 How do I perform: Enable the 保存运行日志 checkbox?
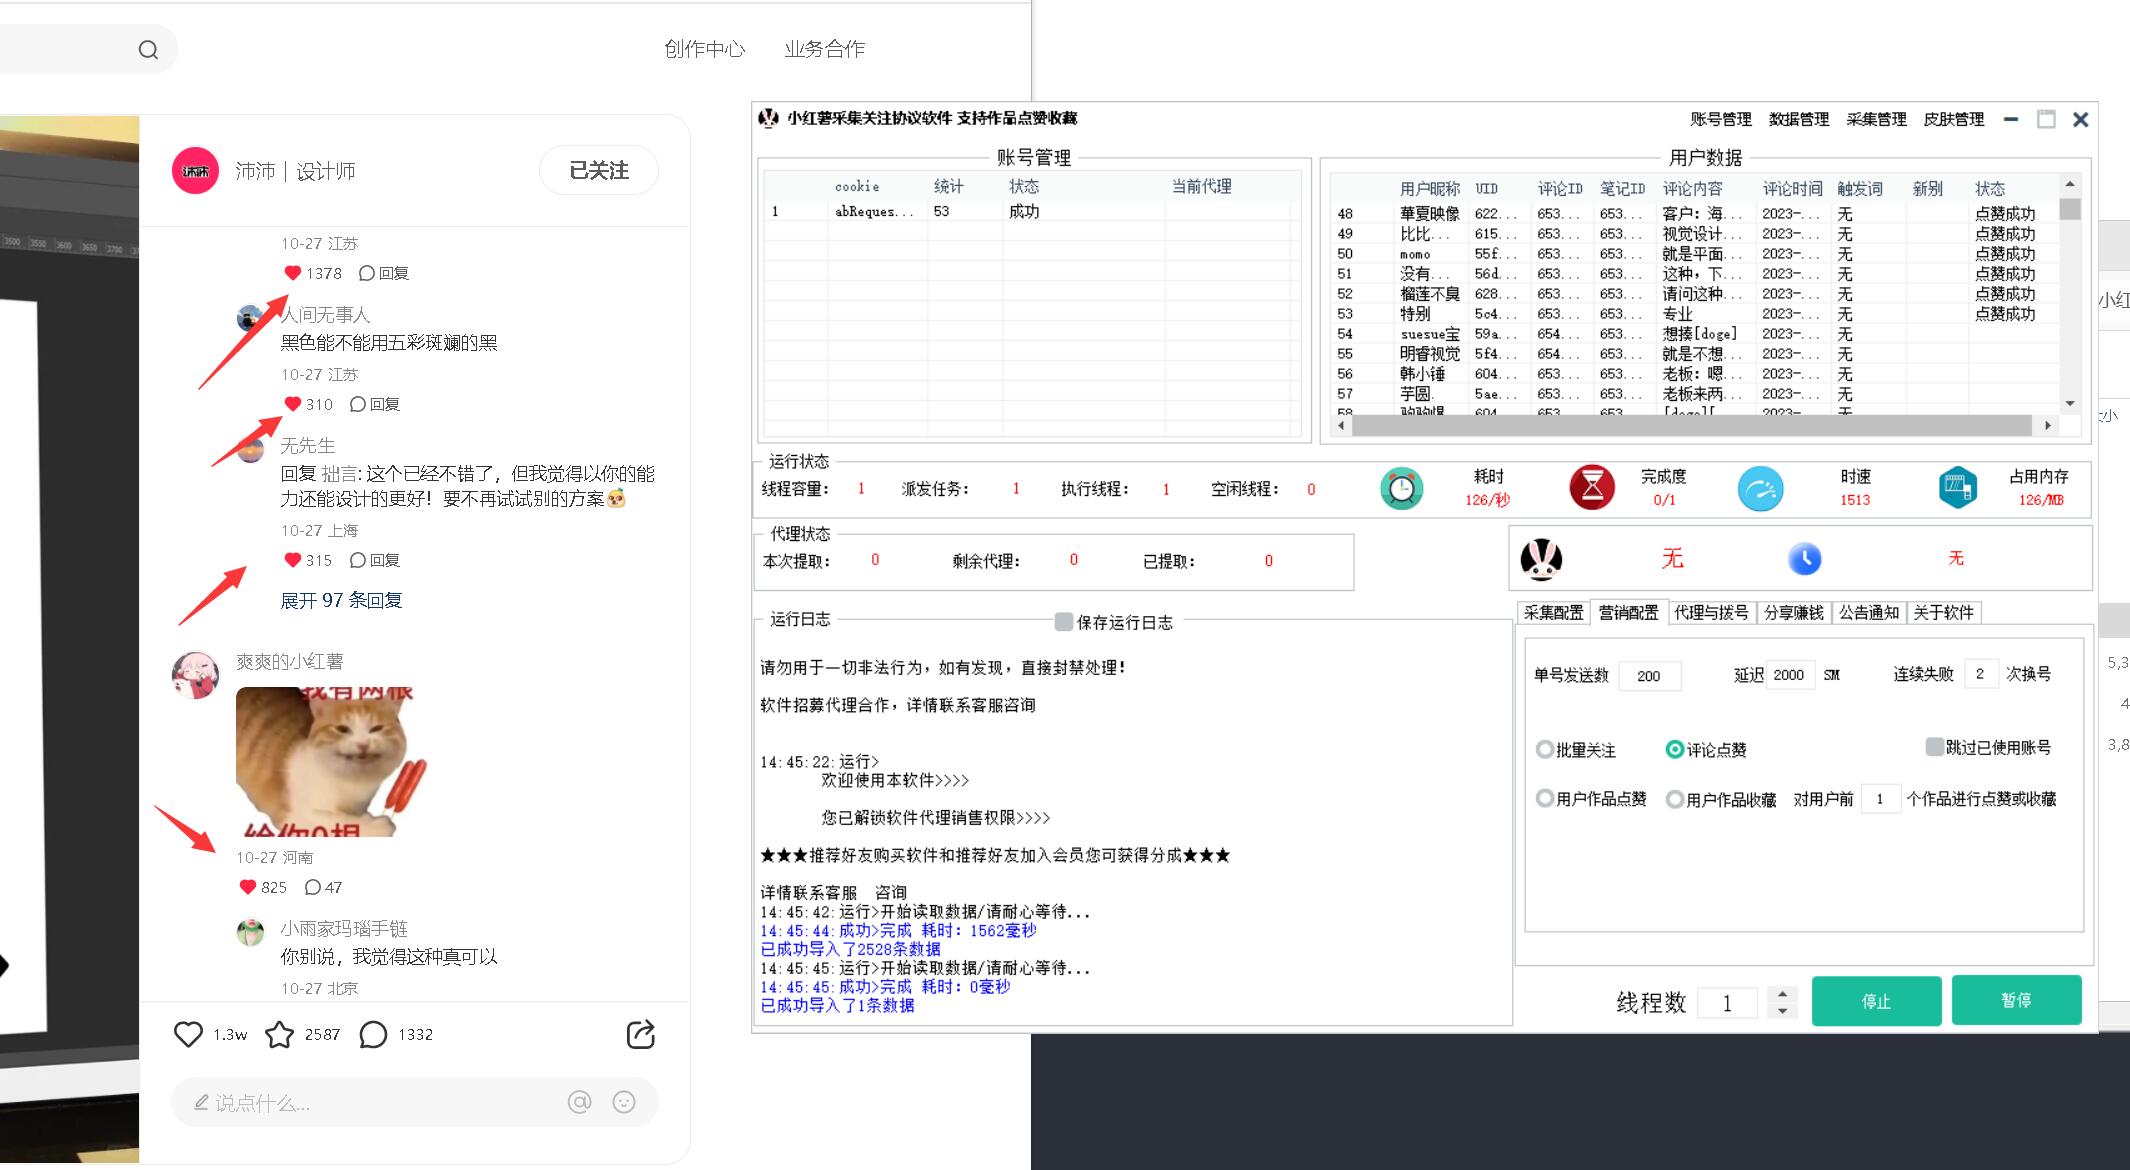[x=1064, y=622]
